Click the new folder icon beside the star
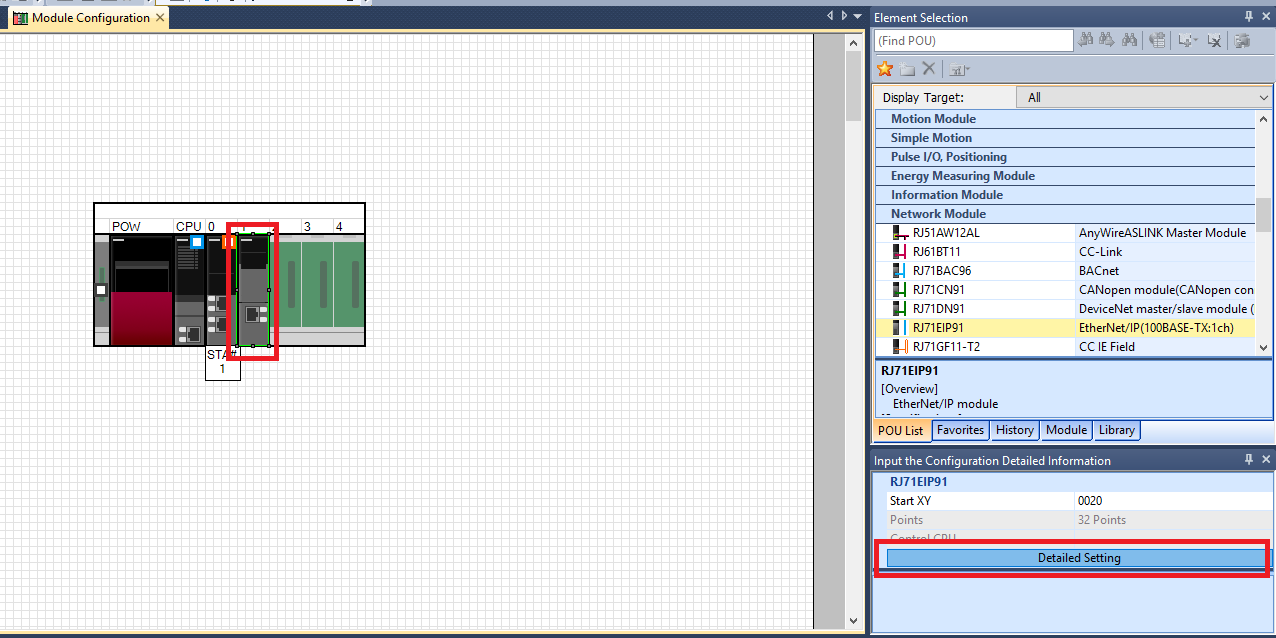This screenshot has width=1276, height=638. [906, 69]
